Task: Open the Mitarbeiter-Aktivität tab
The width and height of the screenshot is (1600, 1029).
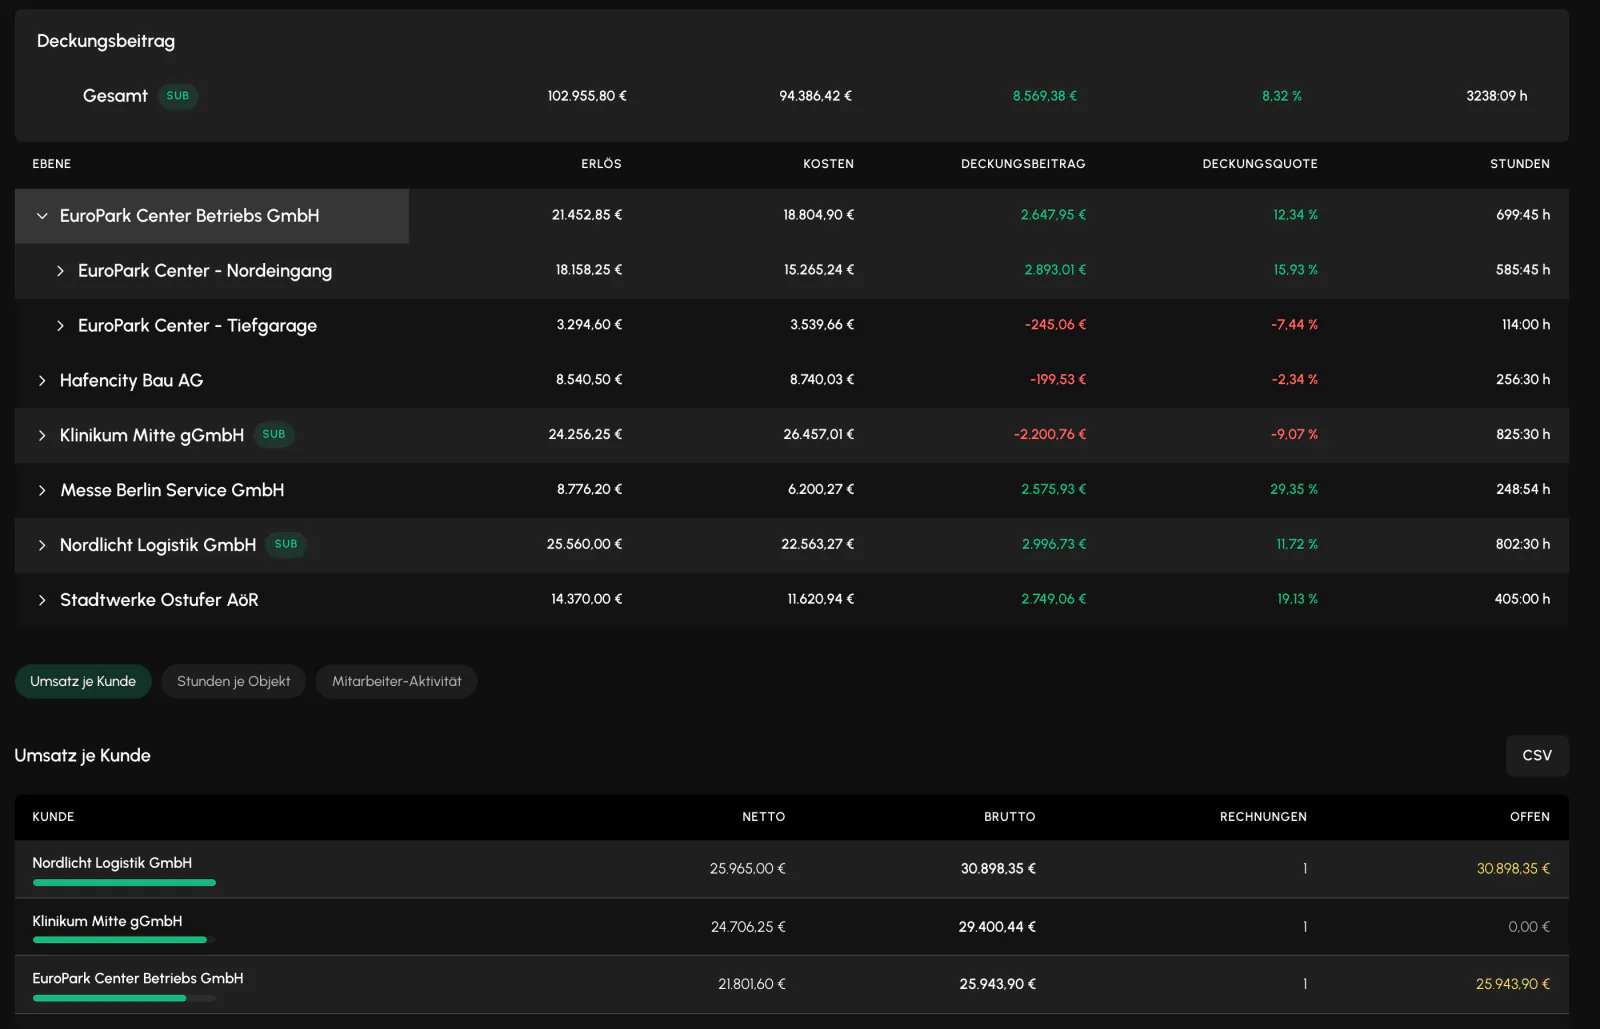Action: [x=397, y=682]
